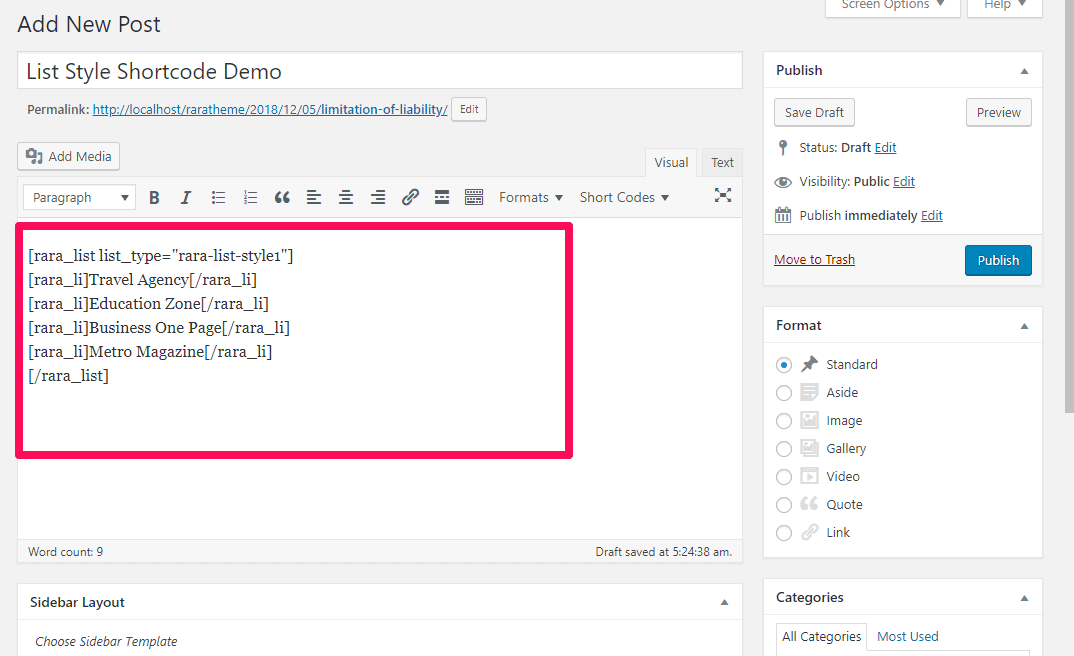The image size is (1074, 656).
Task: Click the visibility eye icon
Action: click(x=783, y=182)
